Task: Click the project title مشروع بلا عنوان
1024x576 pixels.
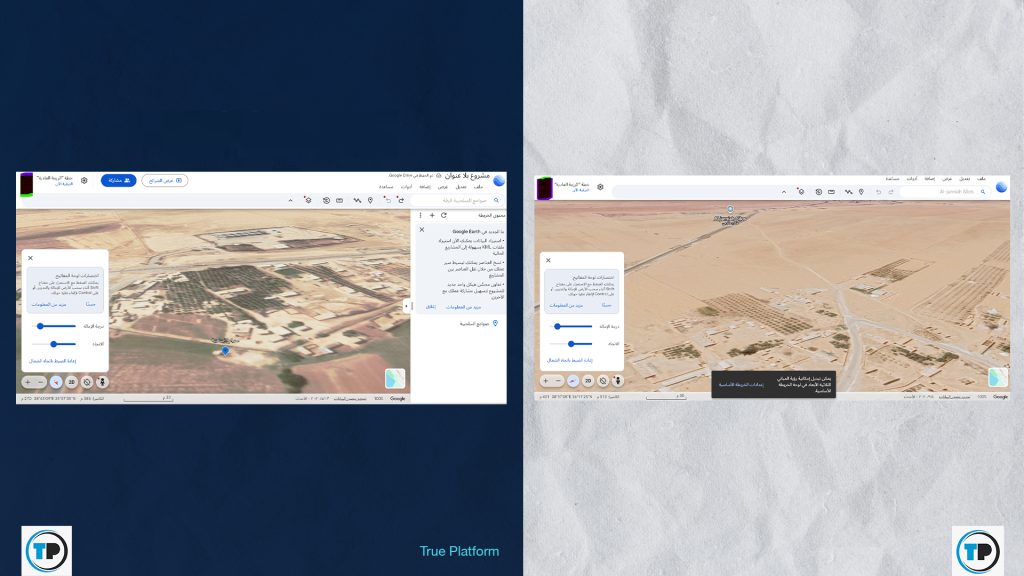Action: (x=467, y=176)
